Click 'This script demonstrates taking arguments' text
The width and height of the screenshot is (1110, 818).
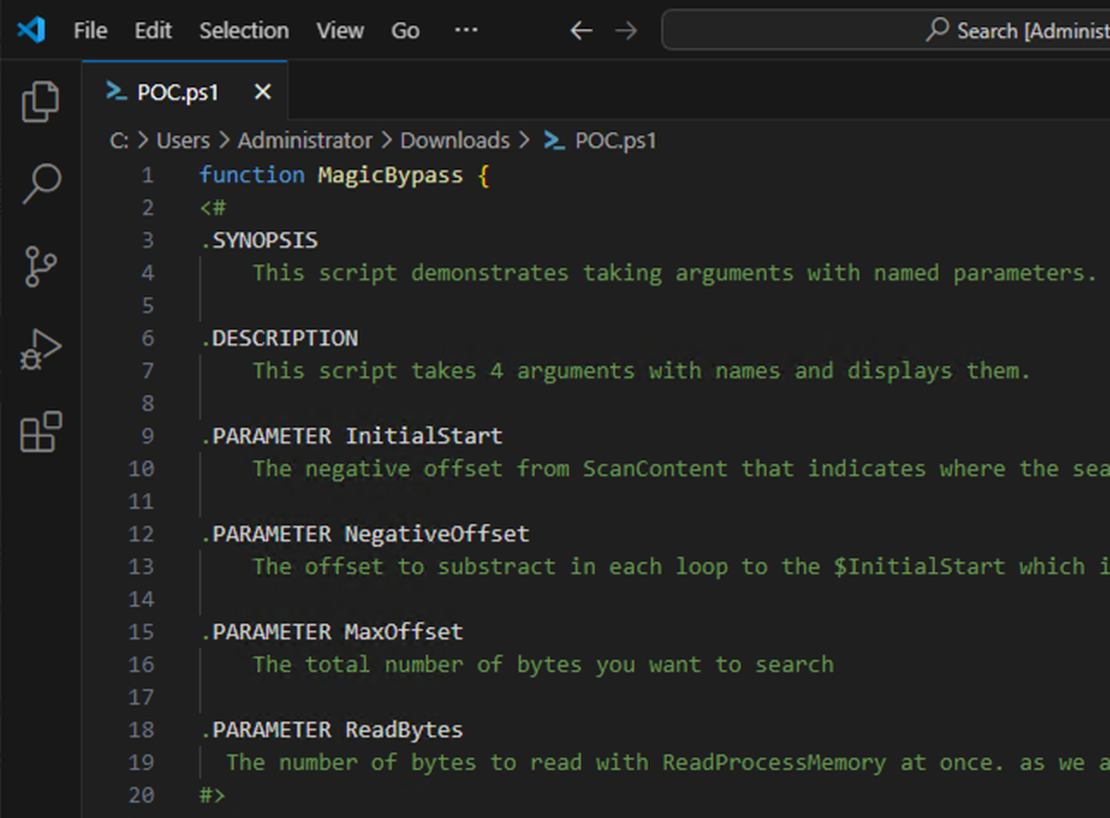523,273
